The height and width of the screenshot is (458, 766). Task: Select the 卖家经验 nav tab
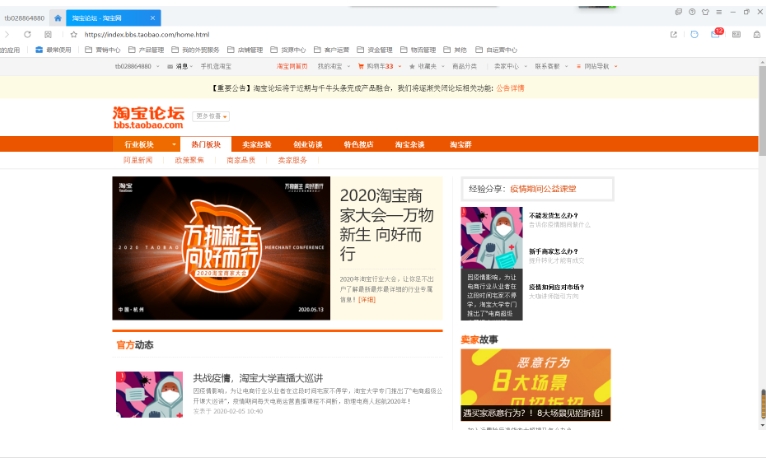(256, 145)
